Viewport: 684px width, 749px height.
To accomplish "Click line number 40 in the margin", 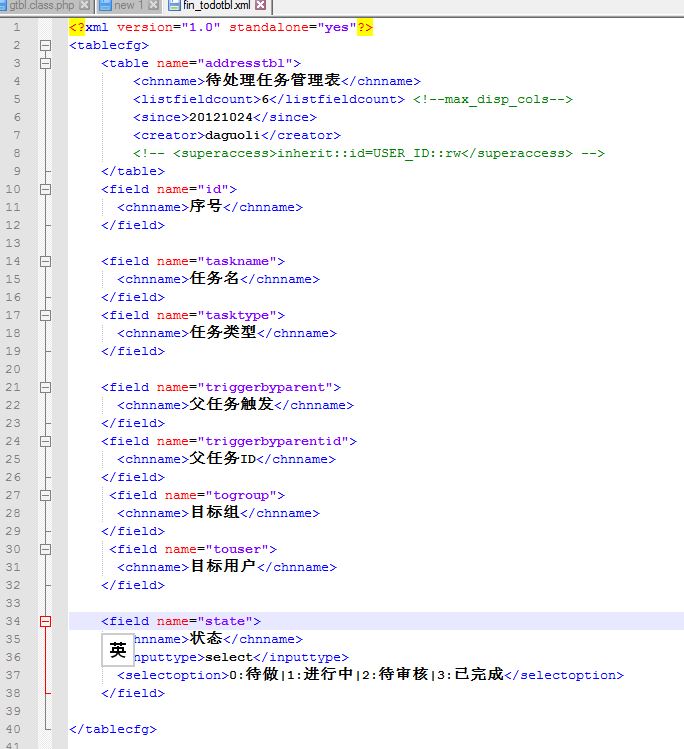I will pyautogui.click(x=14, y=729).
